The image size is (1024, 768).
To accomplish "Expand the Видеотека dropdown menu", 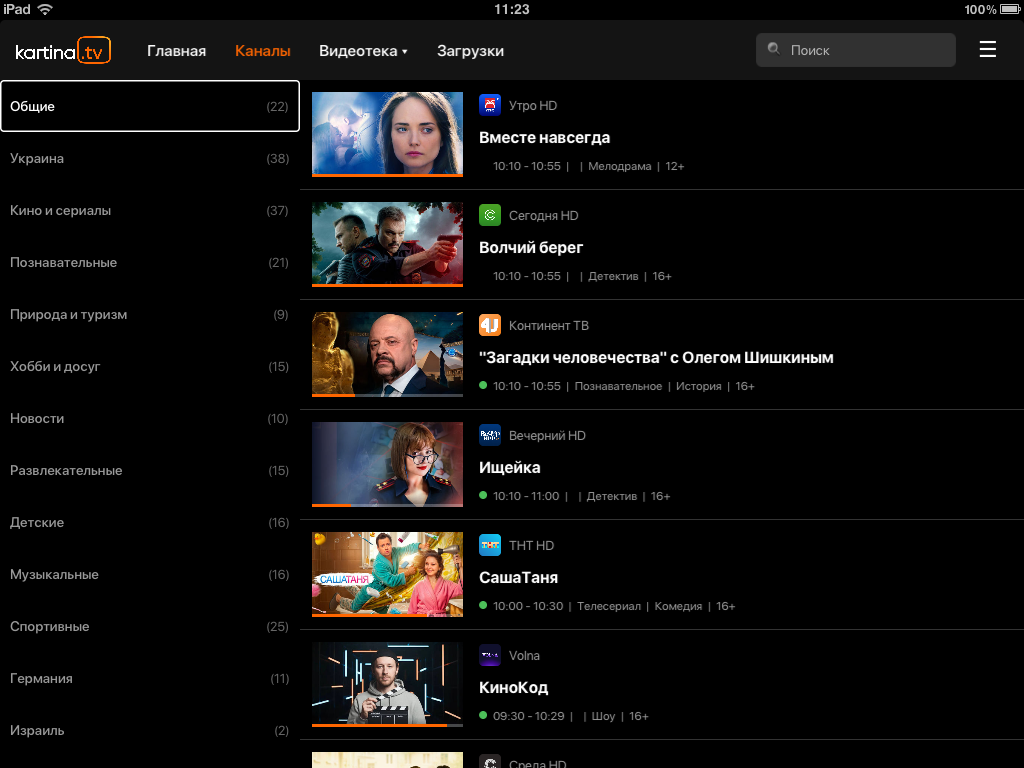I will [x=363, y=51].
